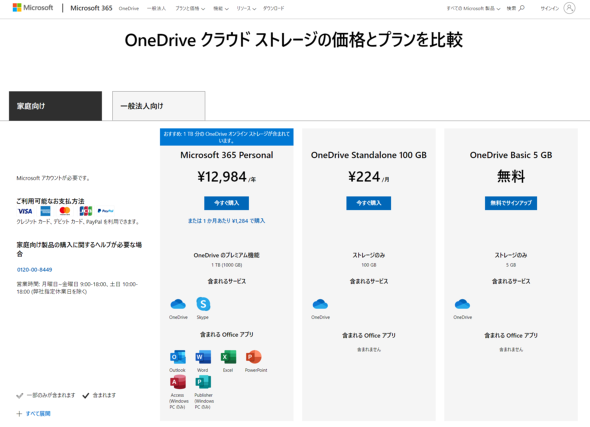Image resolution: width=590 pixels, height=427 pixels.
Task: Click the 含まれます legend checkmark
Action: click(86, 395)
